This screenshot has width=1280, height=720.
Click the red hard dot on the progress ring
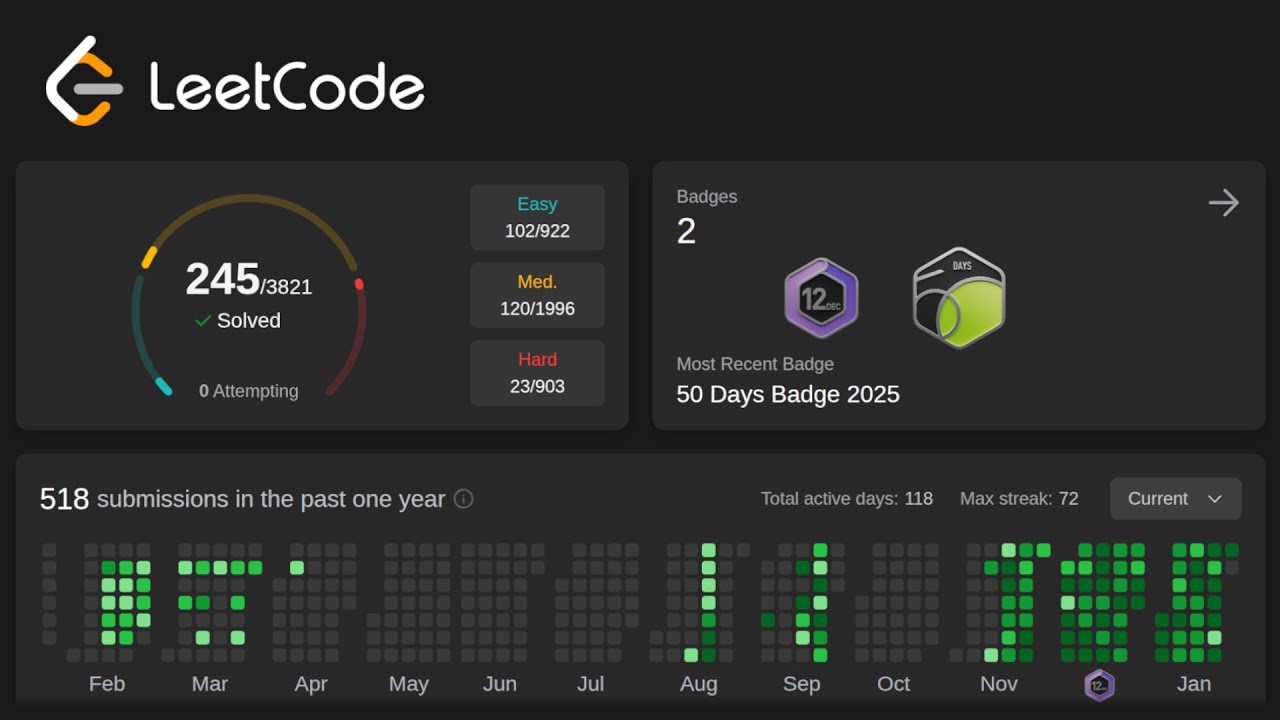point(359,284)
